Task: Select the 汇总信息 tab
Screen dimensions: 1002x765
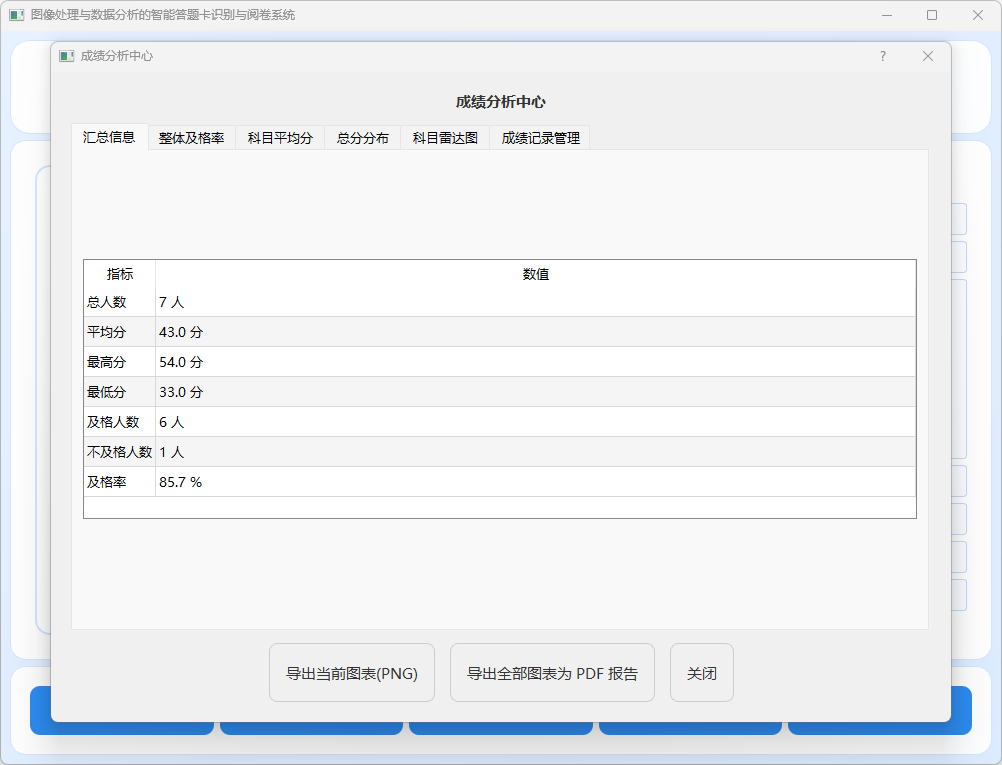Action: (x=109, y=137)
